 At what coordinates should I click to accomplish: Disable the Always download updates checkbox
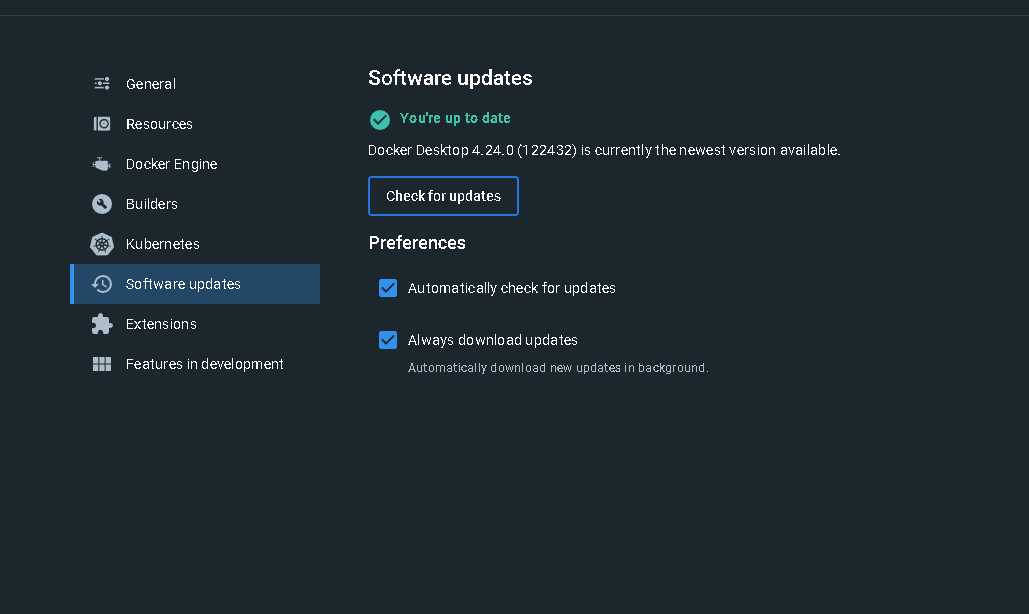388,340
